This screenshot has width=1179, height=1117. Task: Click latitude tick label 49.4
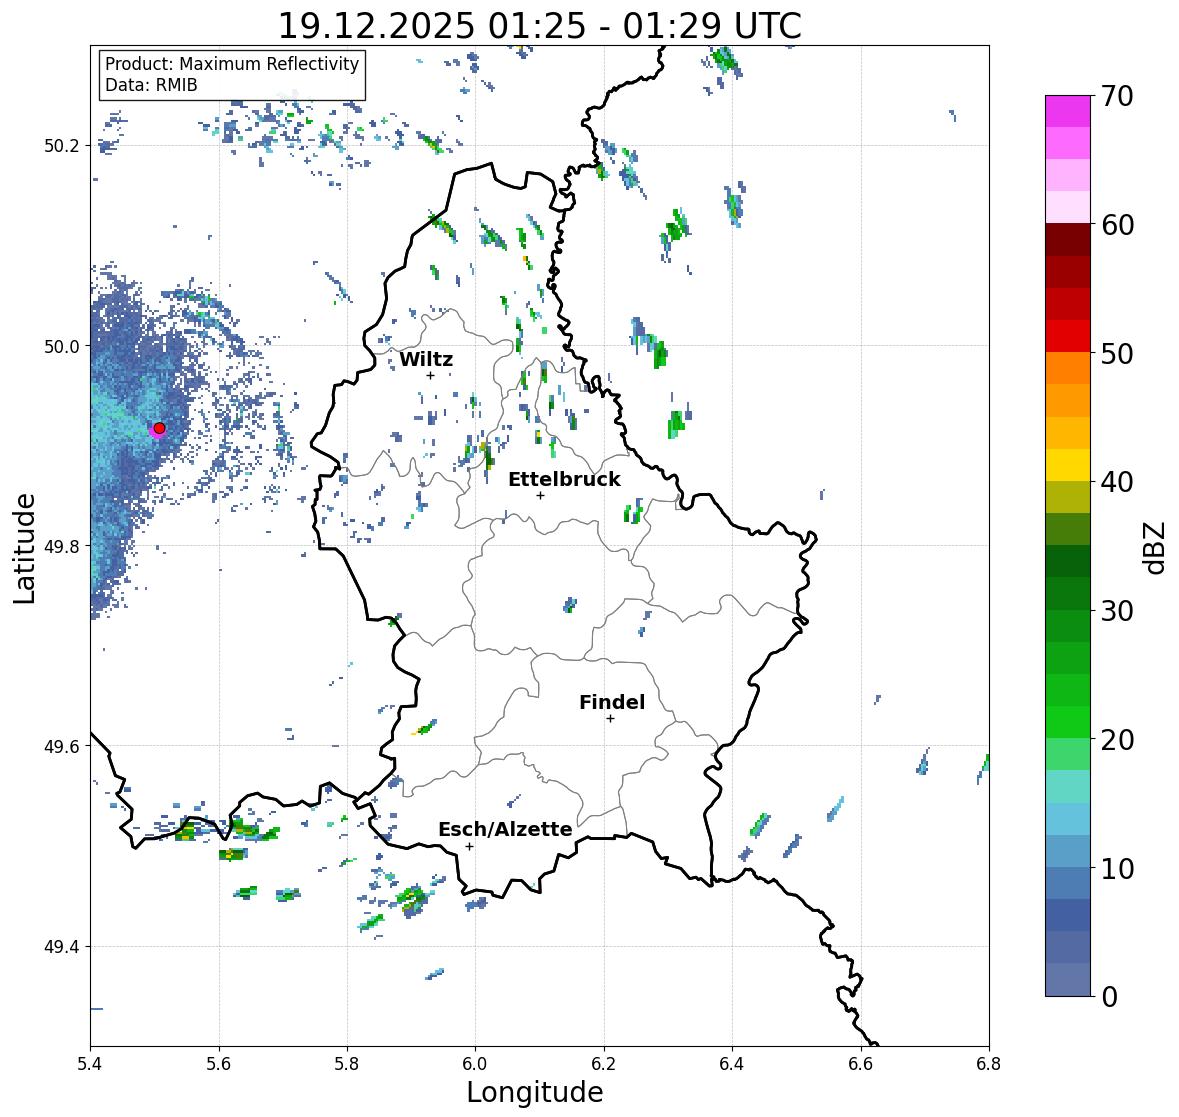pyautogui.click(x=61, y=947)
